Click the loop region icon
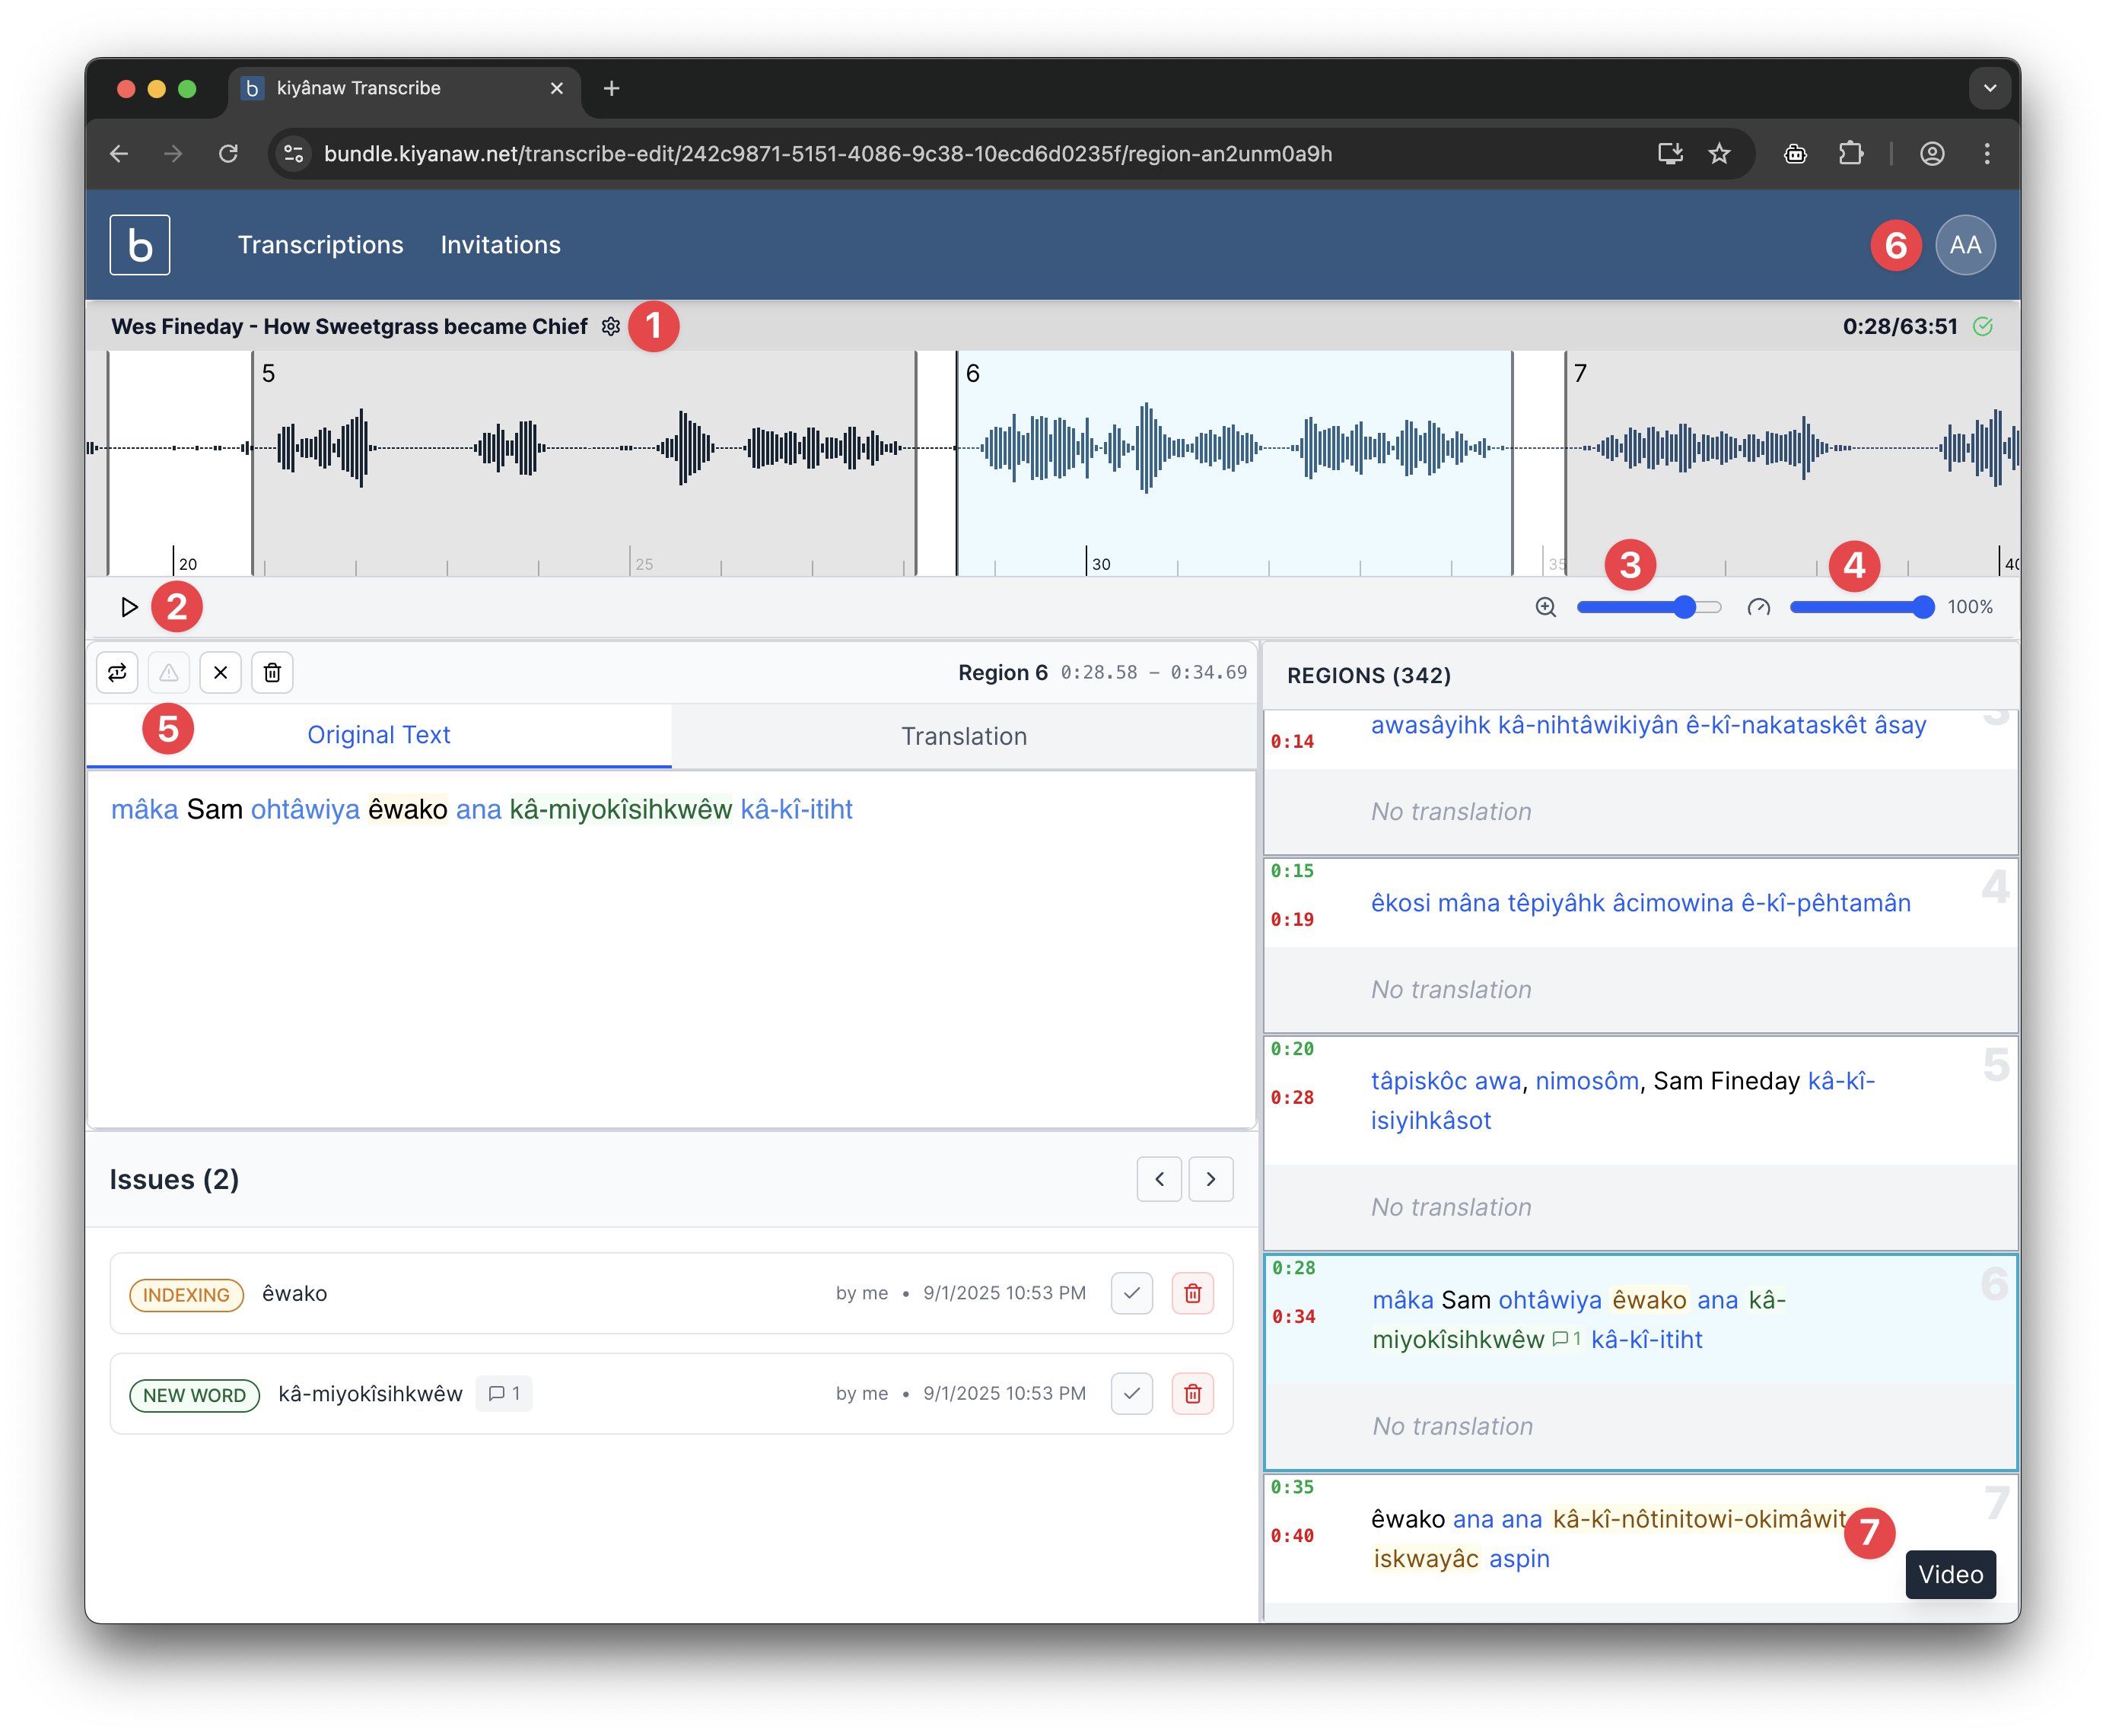The image size is (2106, 1736). pyautogui.click(x=117, y=672)
